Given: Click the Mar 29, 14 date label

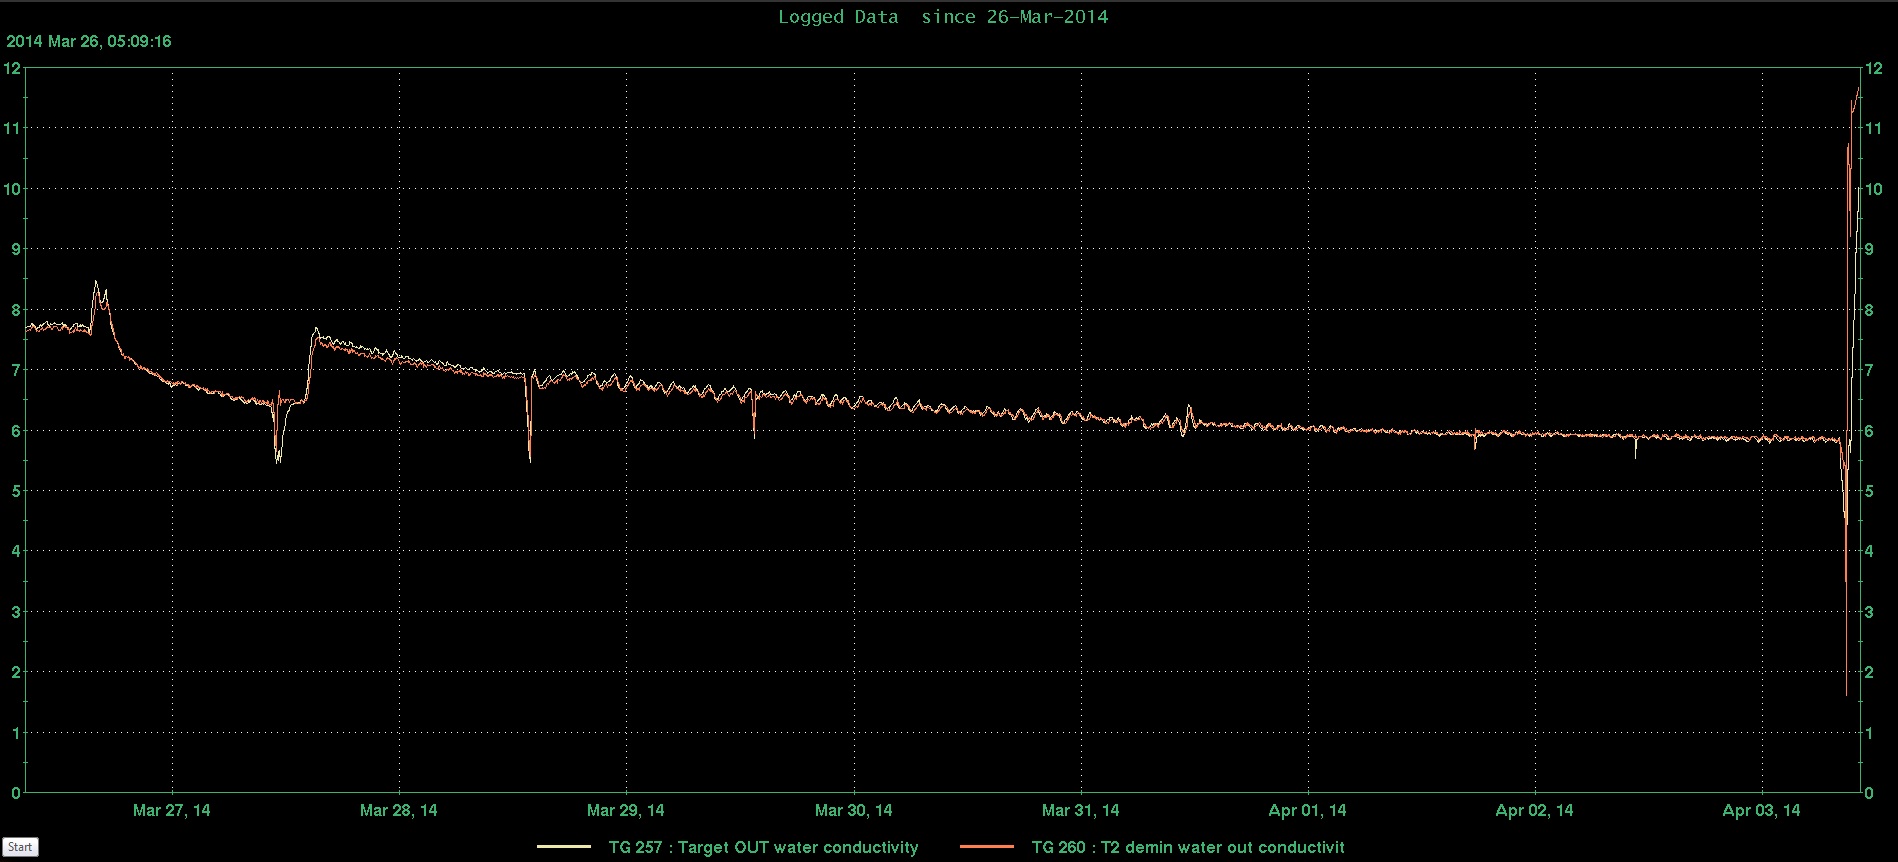Looking at the screenshot, I should [x=626, y=810].
